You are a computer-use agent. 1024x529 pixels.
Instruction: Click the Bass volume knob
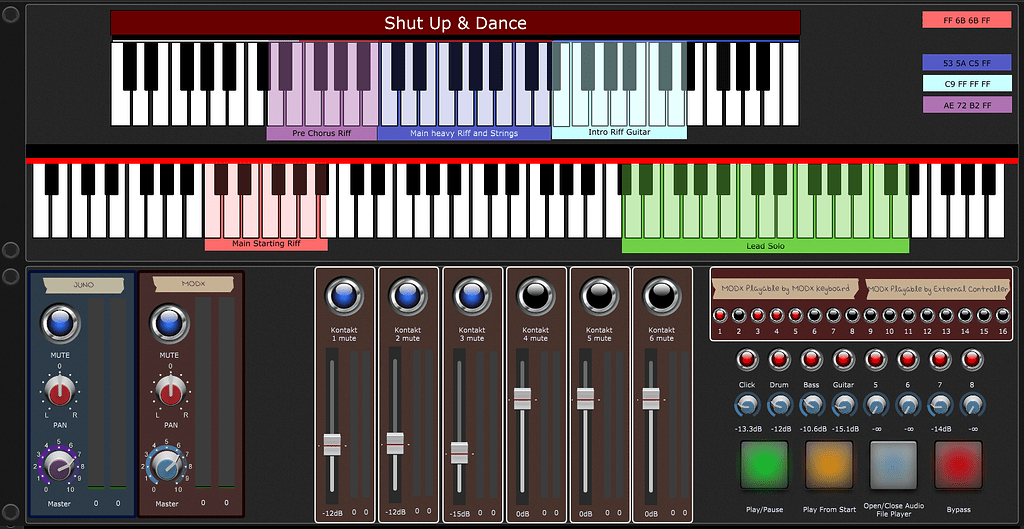click(x=812, y=405)
